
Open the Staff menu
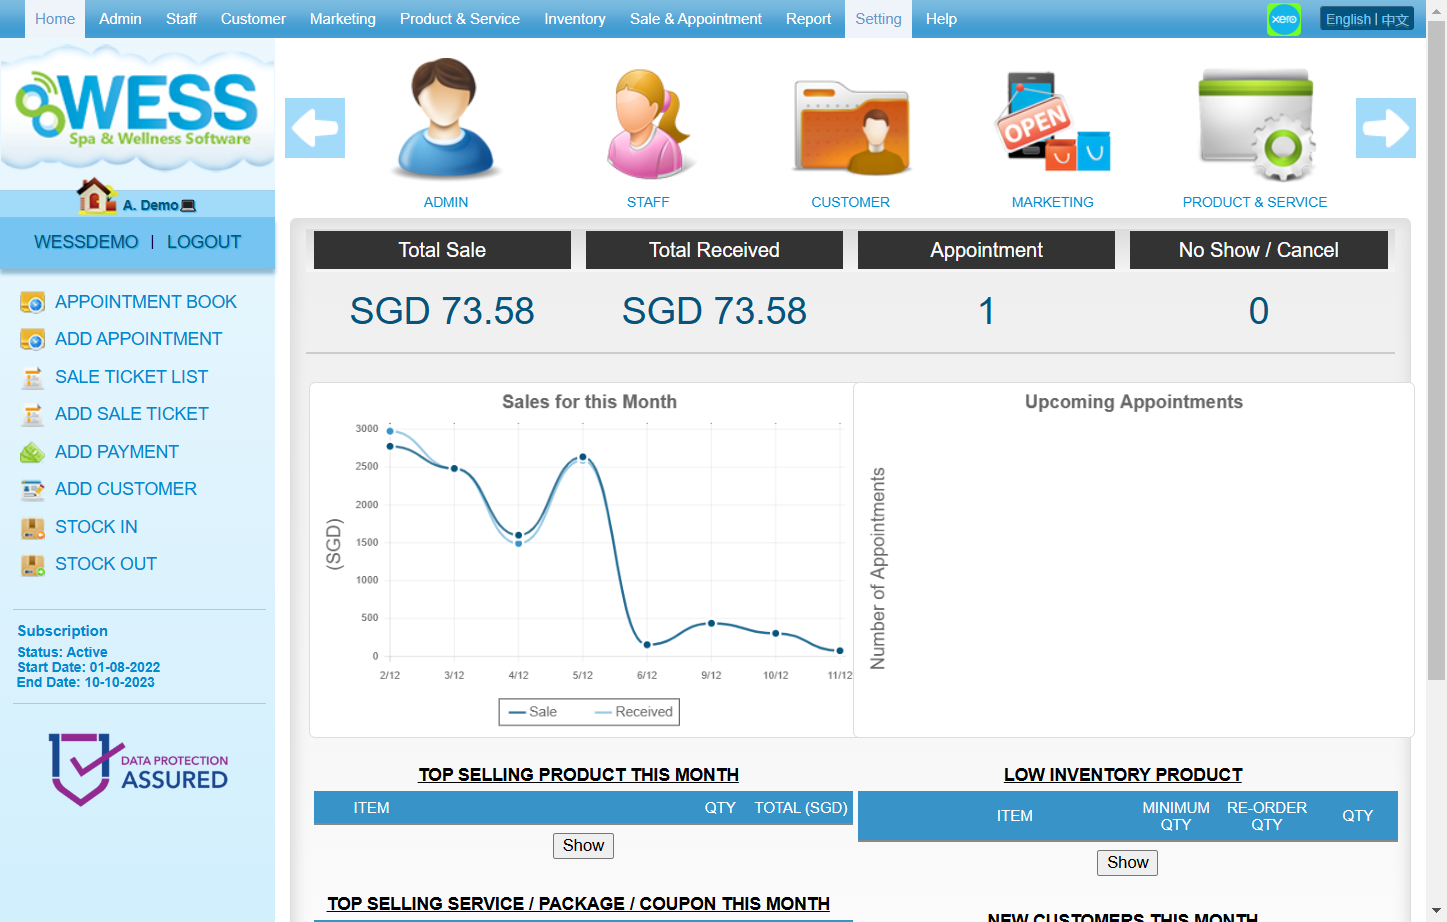pyautogui.click(x=181, y=19)
